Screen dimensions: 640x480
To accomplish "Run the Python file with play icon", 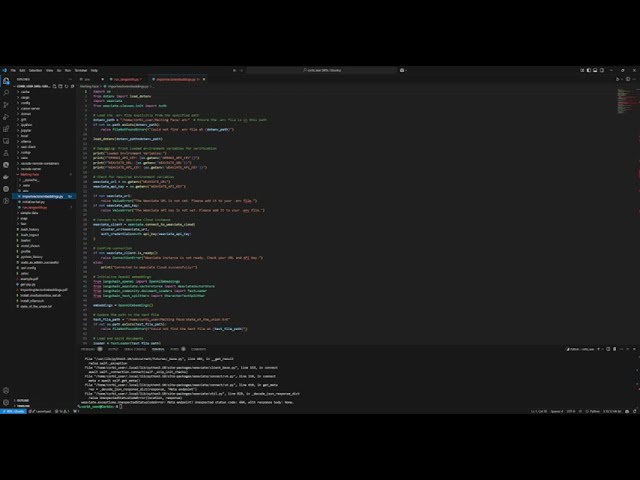I will (617, 79).
